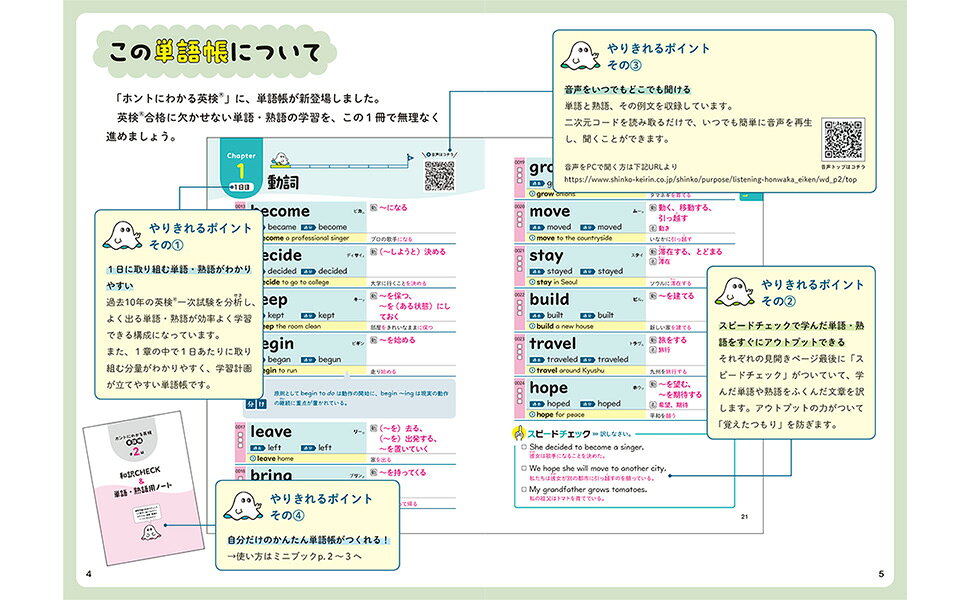Click the ghost mascot in the やりきれるポイント その① box
This screenshot has height=600, width=970.
click(x=122, y=237)
